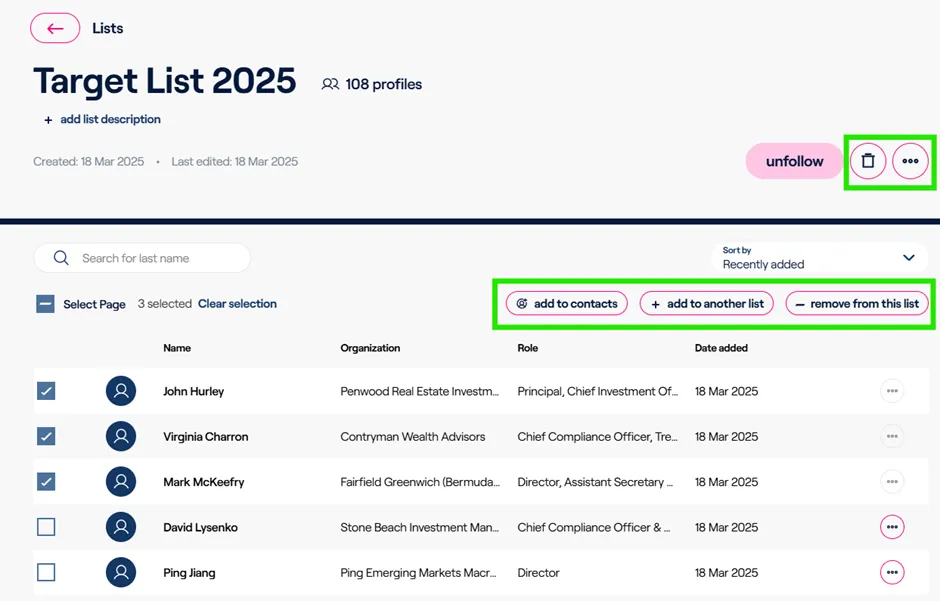The width and height of the screenshot is (940, 601).
Task: Focus the Search for last name field
Action: (142, 258)
